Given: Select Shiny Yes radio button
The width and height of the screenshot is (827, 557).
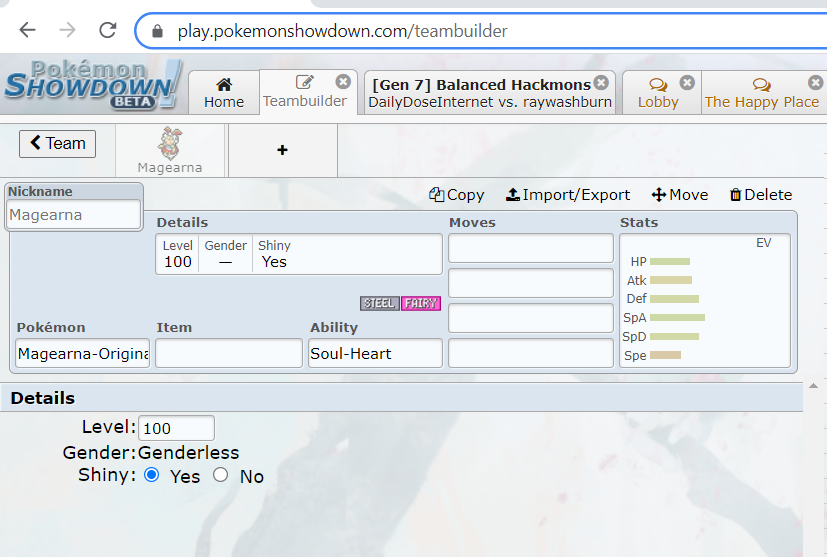Looking at the screenshot, I should 151,475.
